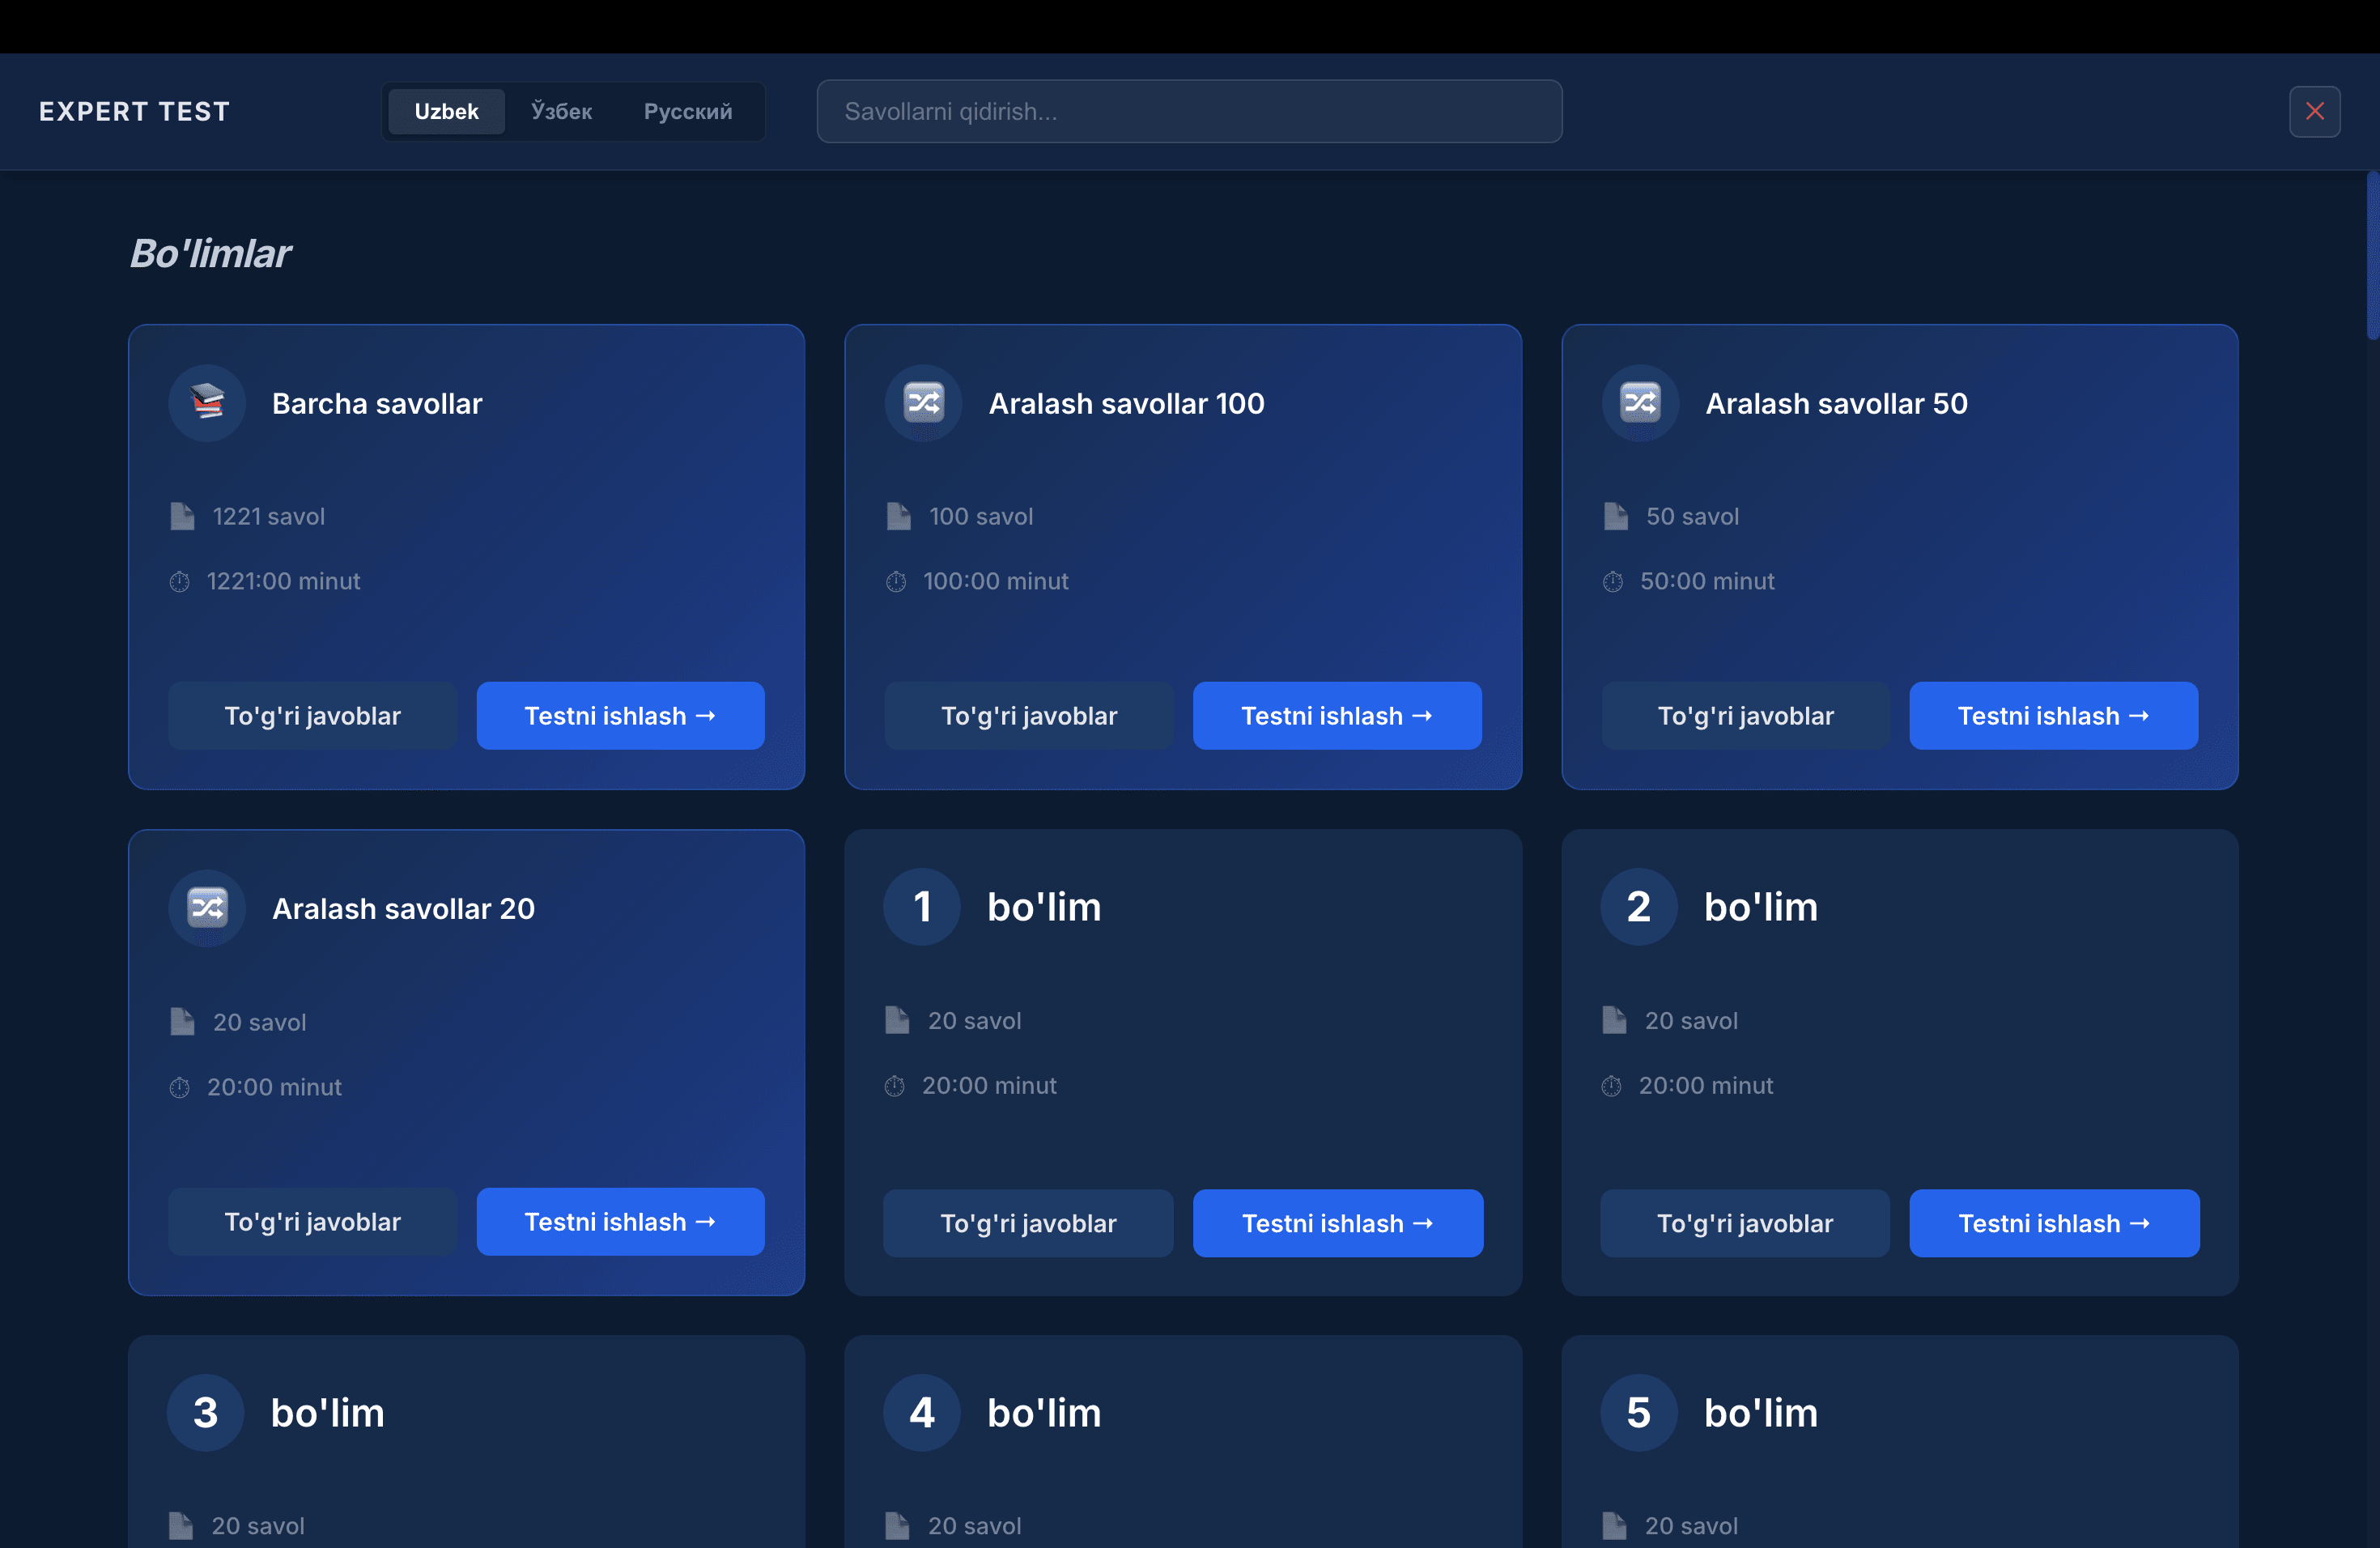Click the number 1 badge of bo'lim
The width and height of the screenshot is (2380, 1548).
click(x=922, y=907)
